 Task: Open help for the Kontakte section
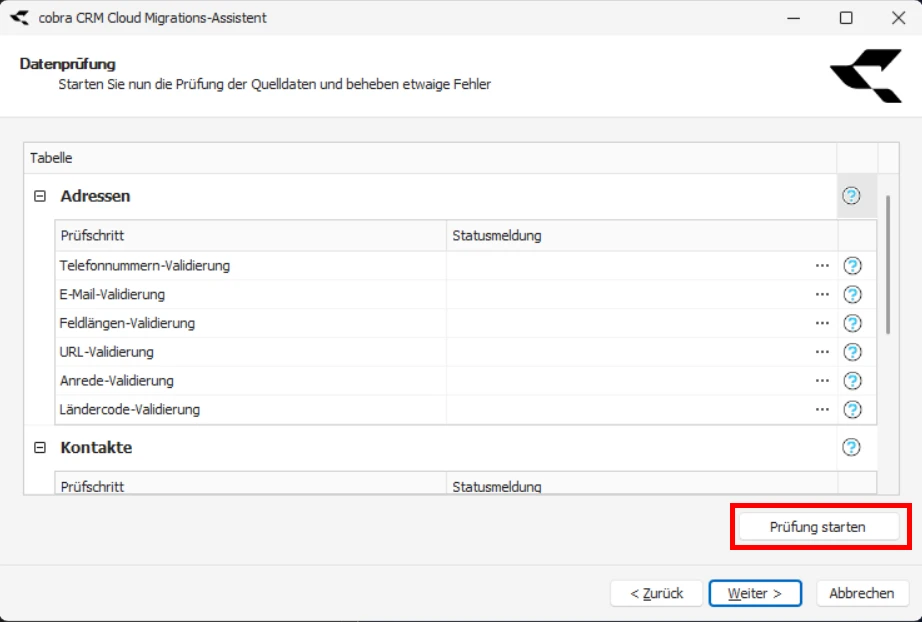[852, 447]
